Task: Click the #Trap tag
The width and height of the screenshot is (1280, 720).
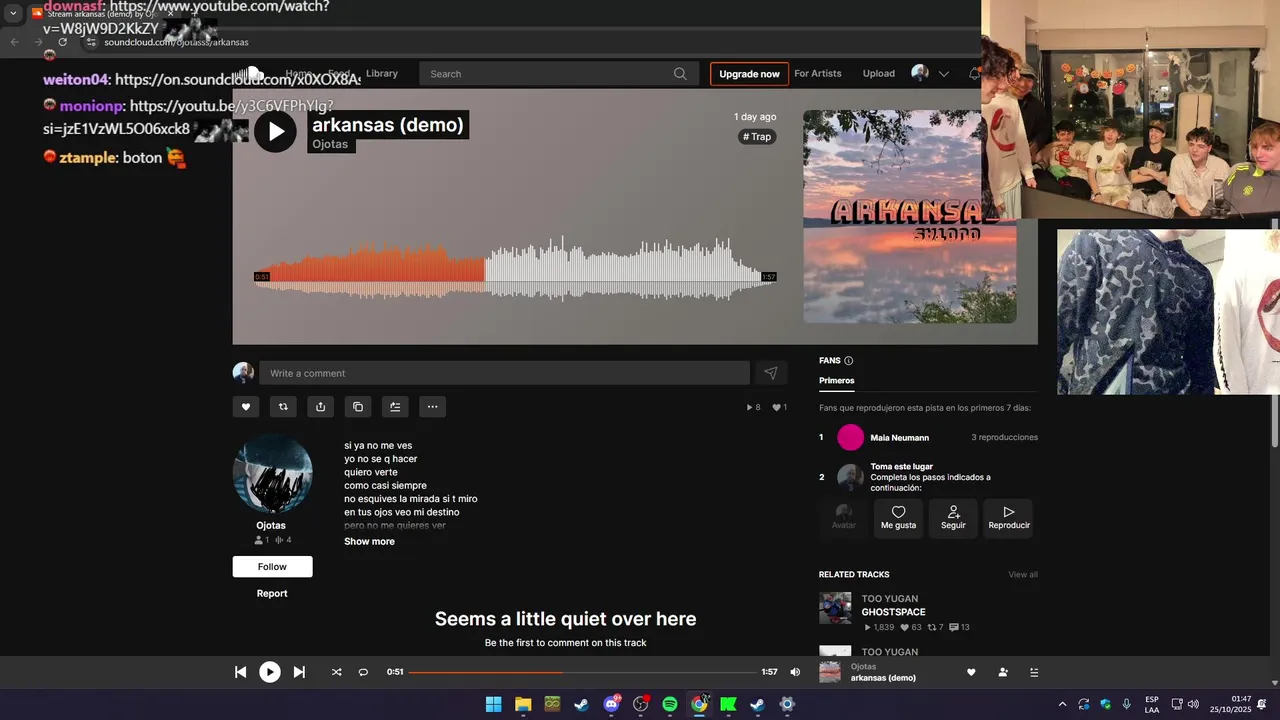Action: [x=757, y=137]
